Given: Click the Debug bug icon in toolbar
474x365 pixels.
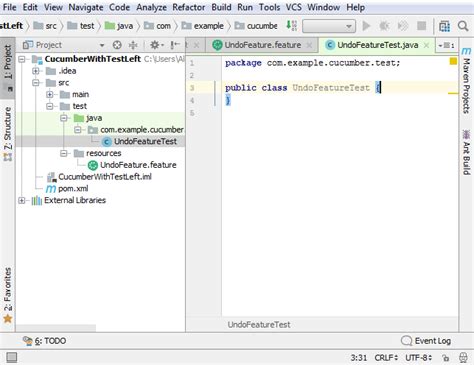Looking at the screenshot, I should 384,26.
